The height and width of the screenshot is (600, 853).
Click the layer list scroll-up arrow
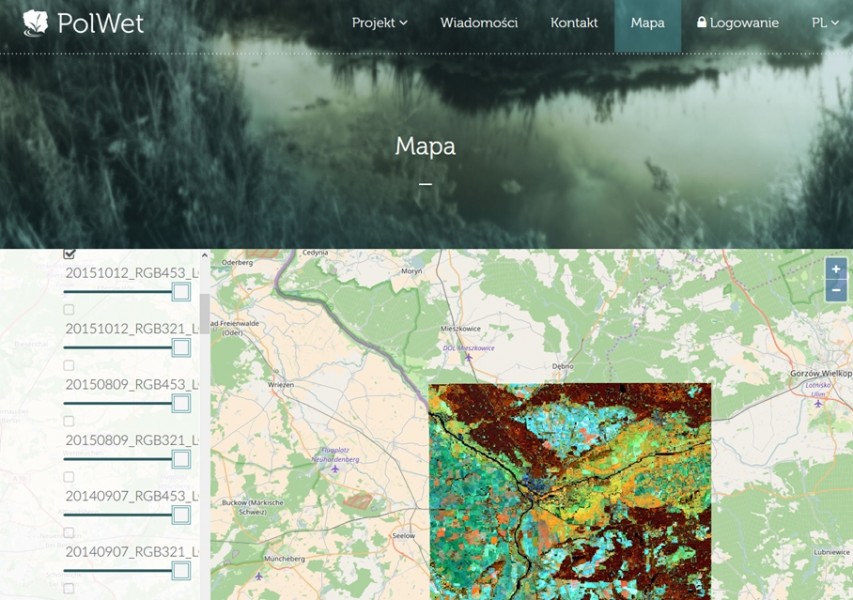point(205,255)
